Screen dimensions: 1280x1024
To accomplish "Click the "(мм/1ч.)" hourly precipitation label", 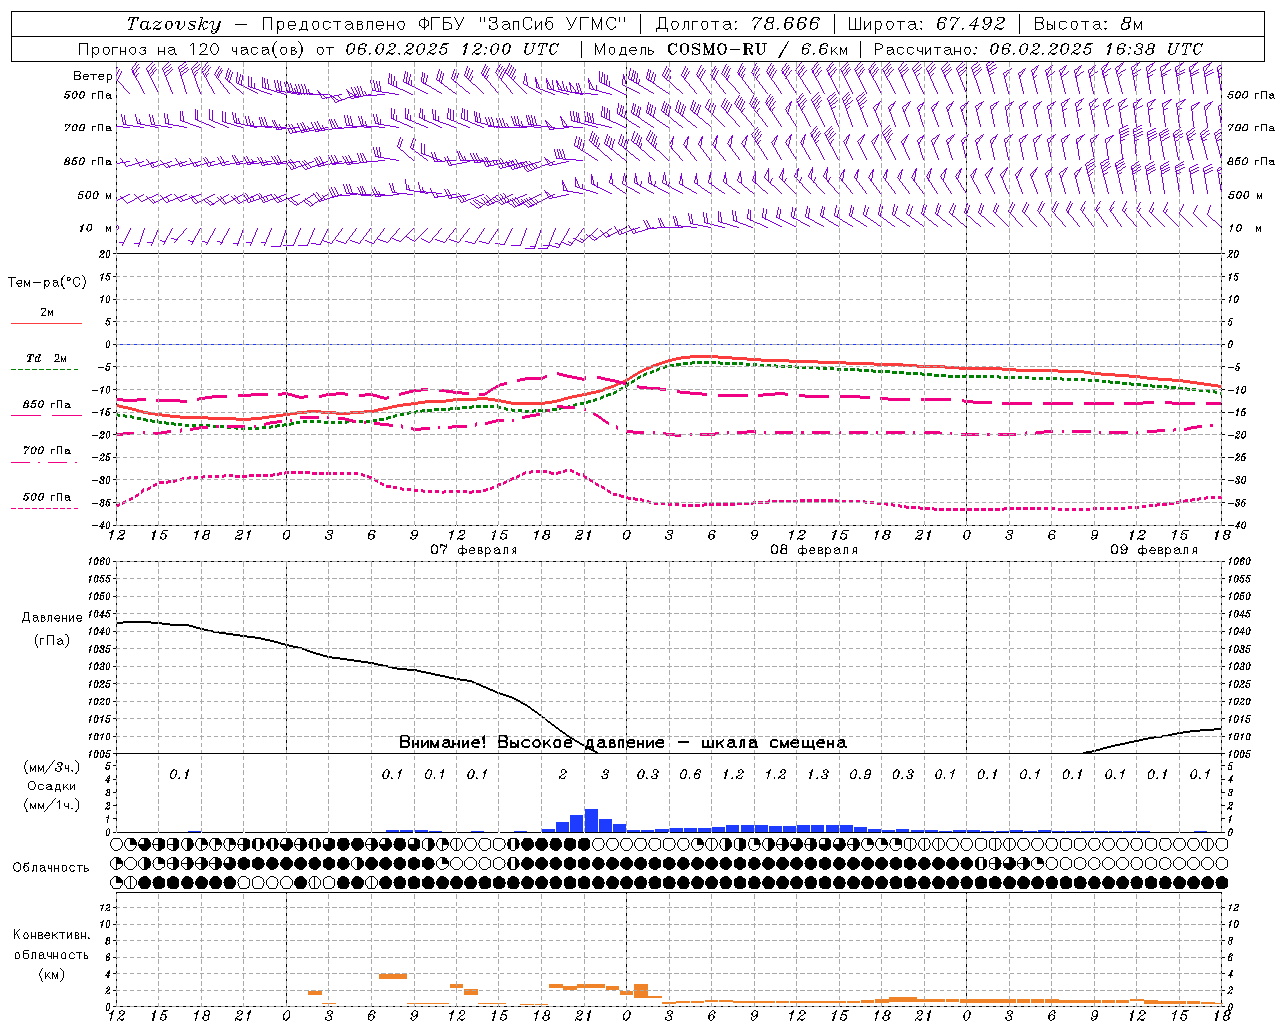I will click(x=52, y=805).
